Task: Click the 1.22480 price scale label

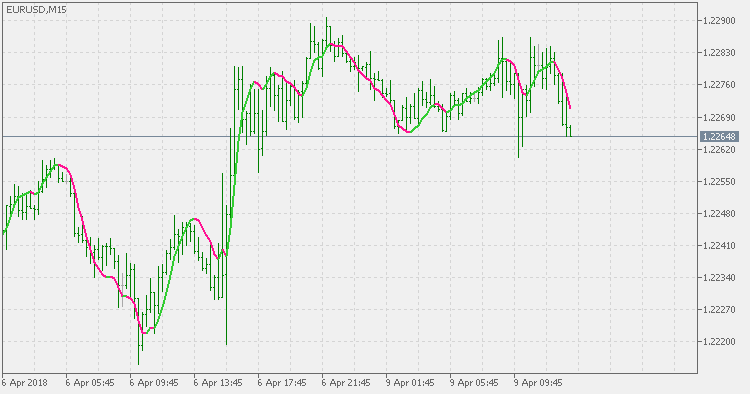Action: [x=719, y=214]
